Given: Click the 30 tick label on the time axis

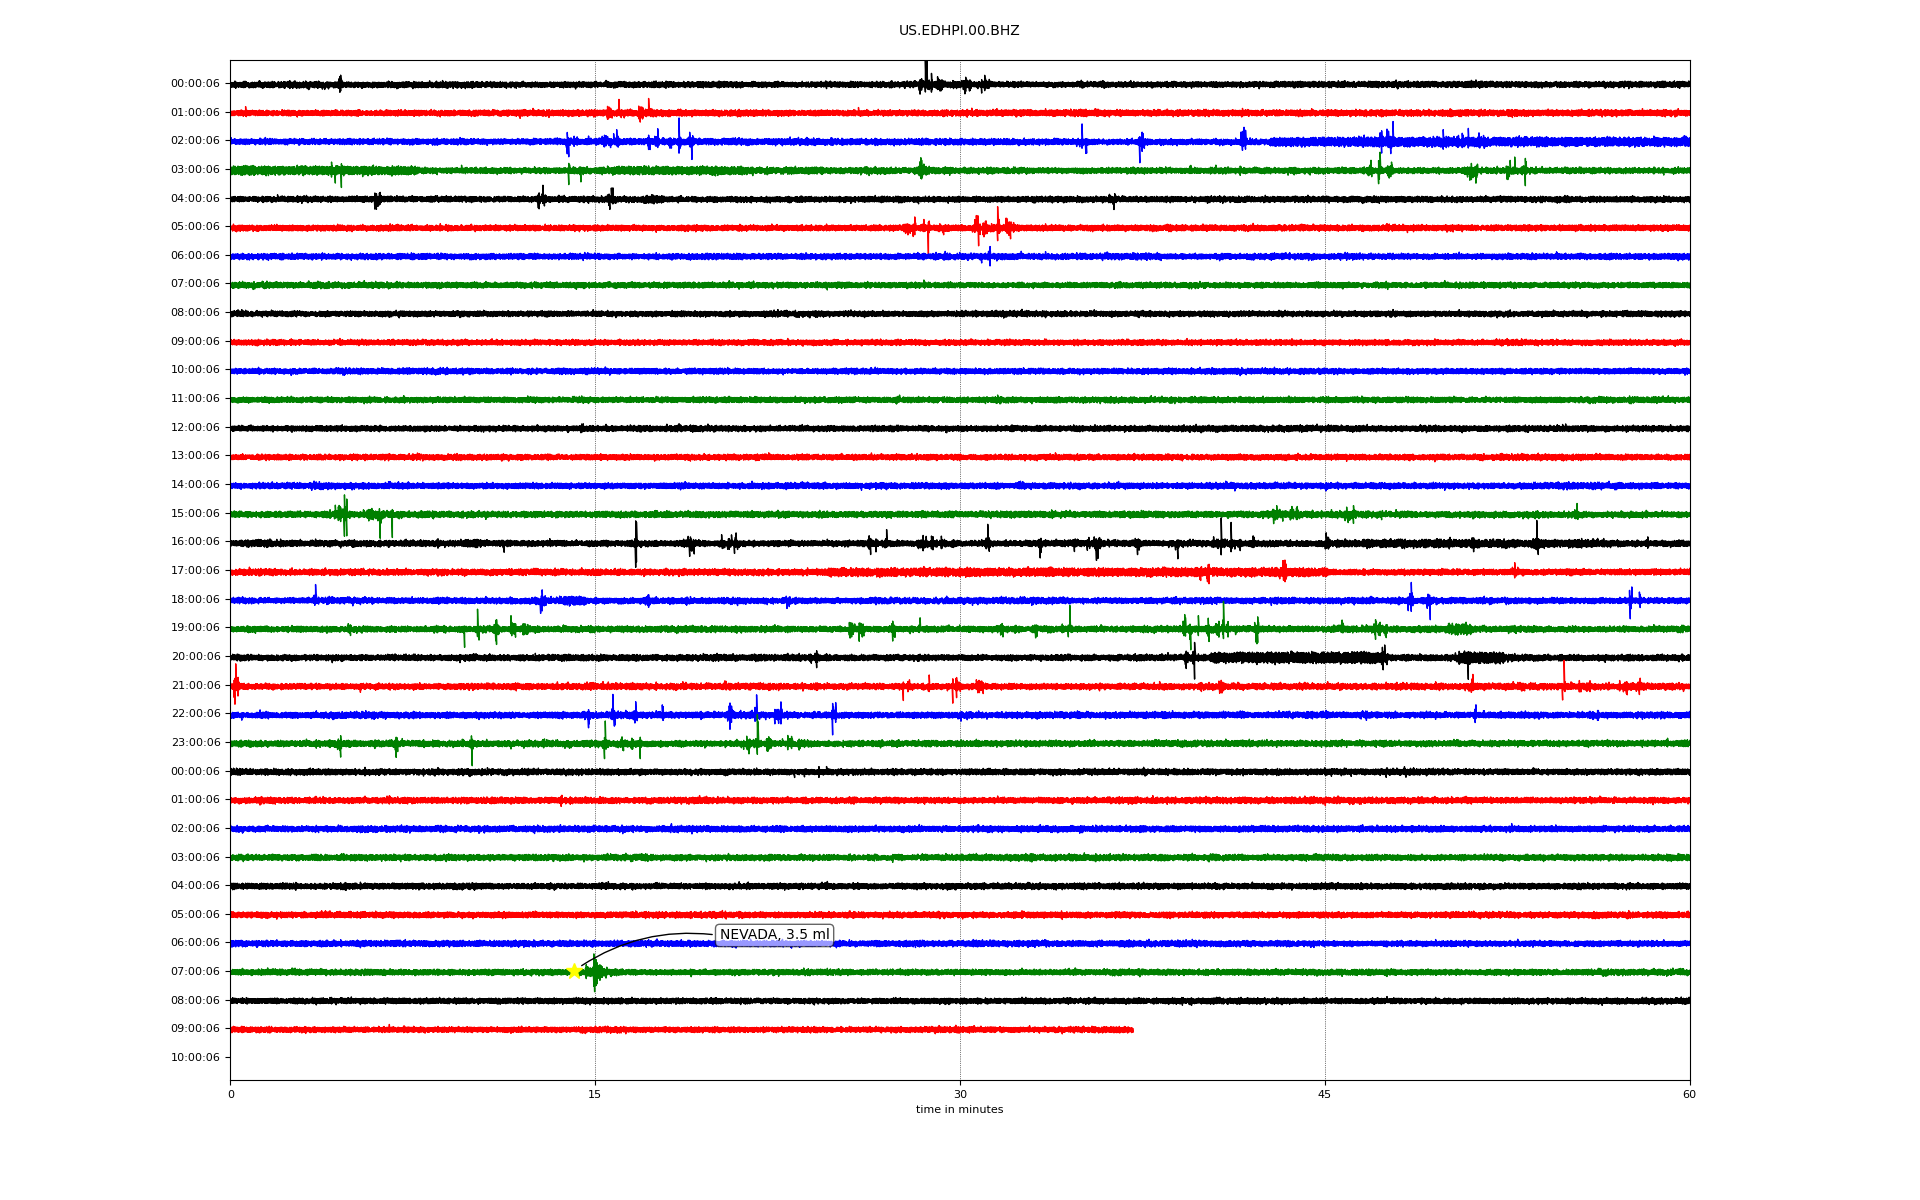Looking at the screenshot, I should point(960,1094).
